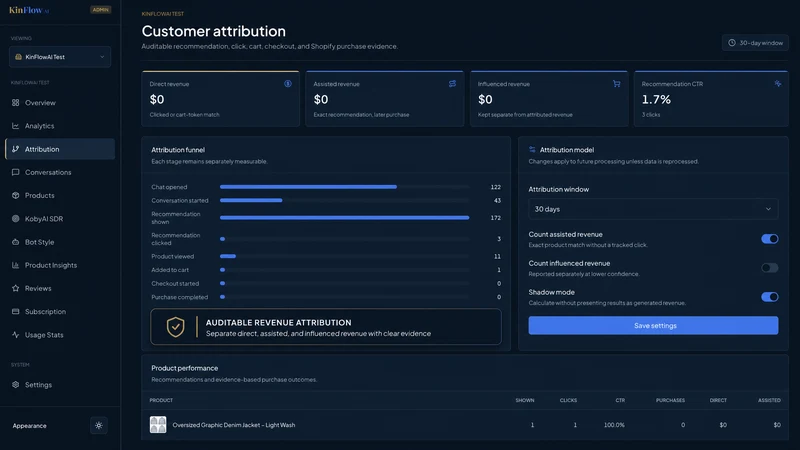Click the cart icon on Influenced revenue card
This screenshot has height=450, width=800.
(x=616, y=84)
